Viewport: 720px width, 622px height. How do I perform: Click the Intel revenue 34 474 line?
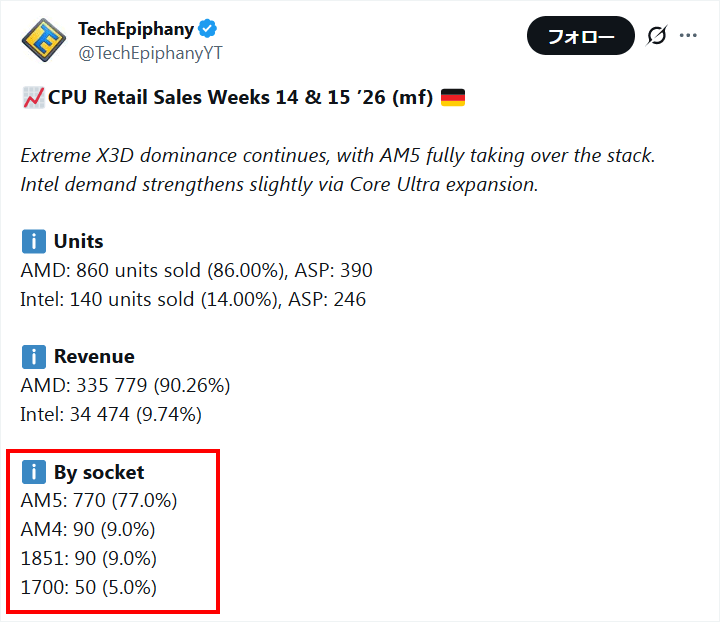[x=111, y=414]
